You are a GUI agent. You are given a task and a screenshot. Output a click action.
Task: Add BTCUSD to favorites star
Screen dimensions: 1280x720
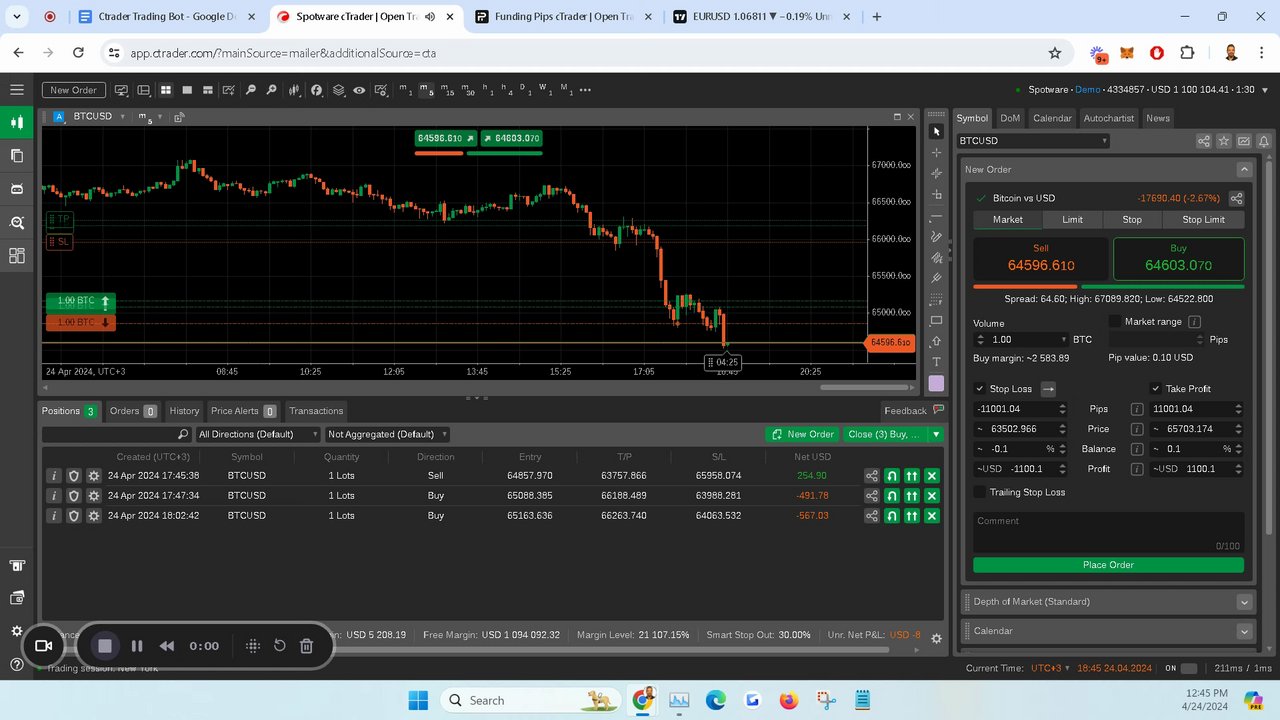1224,141
